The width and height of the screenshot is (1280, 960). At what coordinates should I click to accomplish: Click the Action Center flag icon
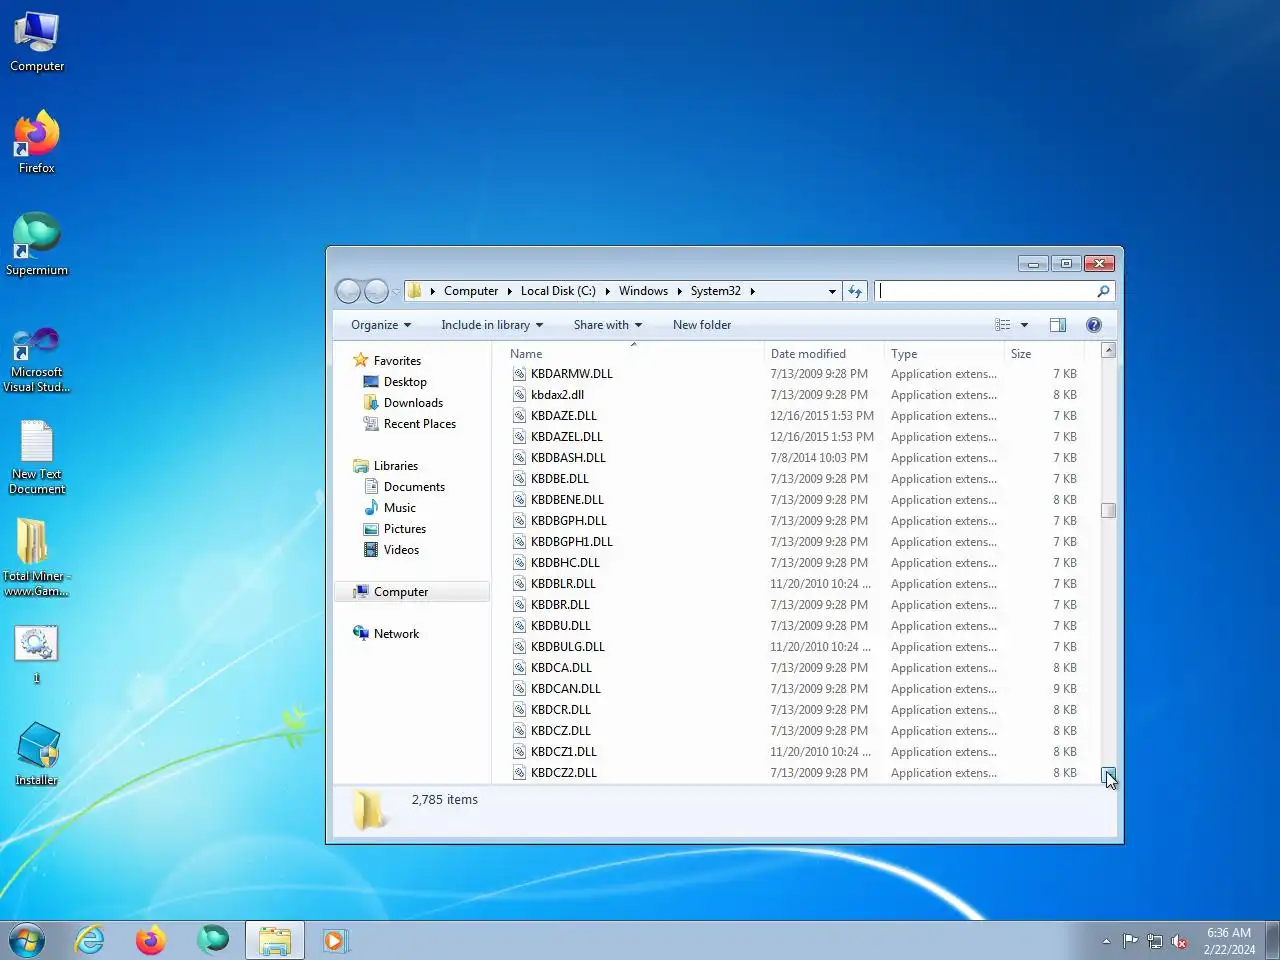point(1130,941)
